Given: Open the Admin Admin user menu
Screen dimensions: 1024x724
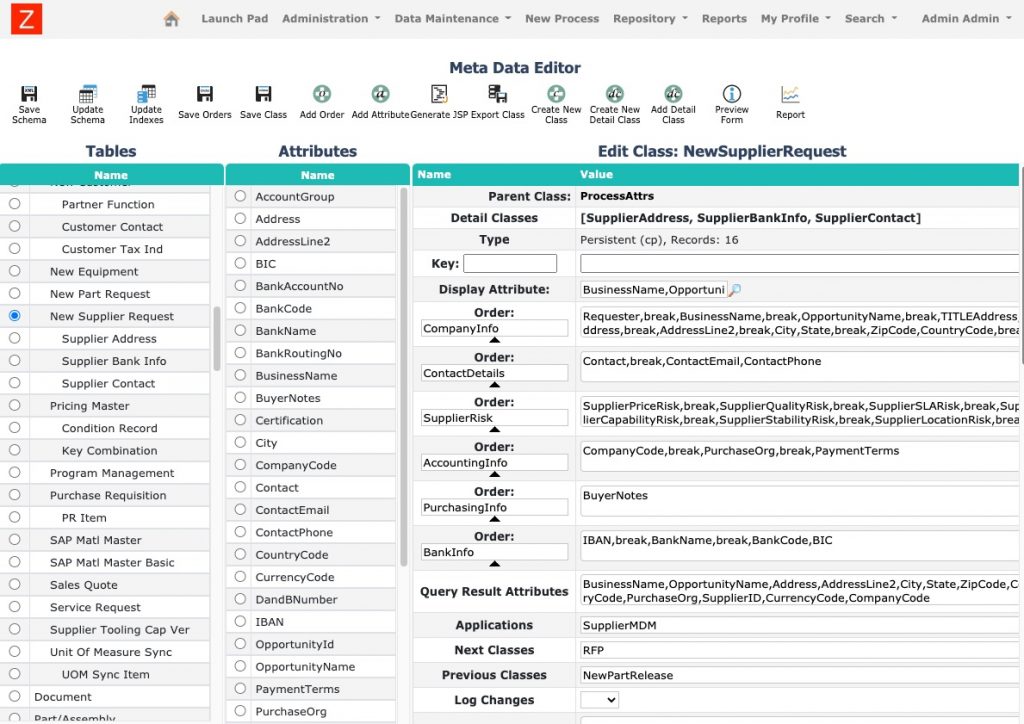Looking at the screenshot, I should tap(967, 19).
